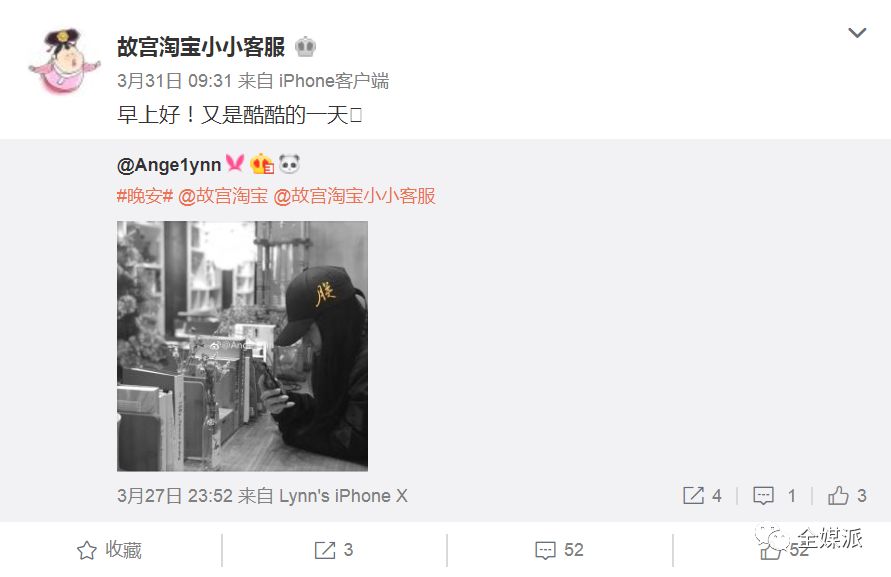Screen dimensions: 891x577
Task: Open the post options chevron menu
Action: pyautogui.click(x=857, y=32)
